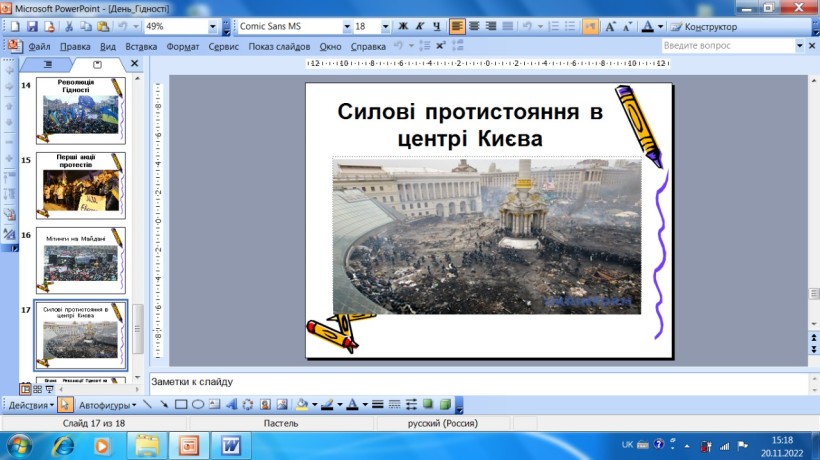Viewport: 820px width, 460px height.
Task: Expand fill color dropdown arrow
Action: coord(314,405)
